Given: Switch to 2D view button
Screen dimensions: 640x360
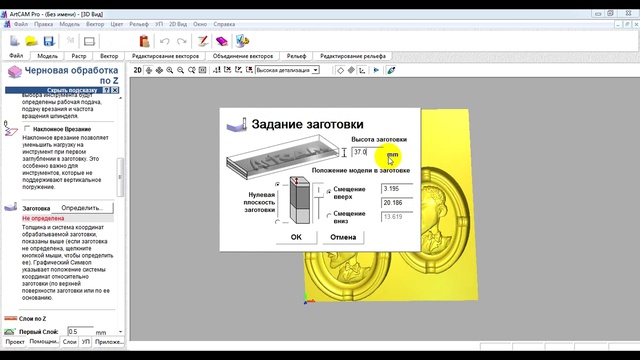Looking at the screenshot, I should tap(138, 70).
